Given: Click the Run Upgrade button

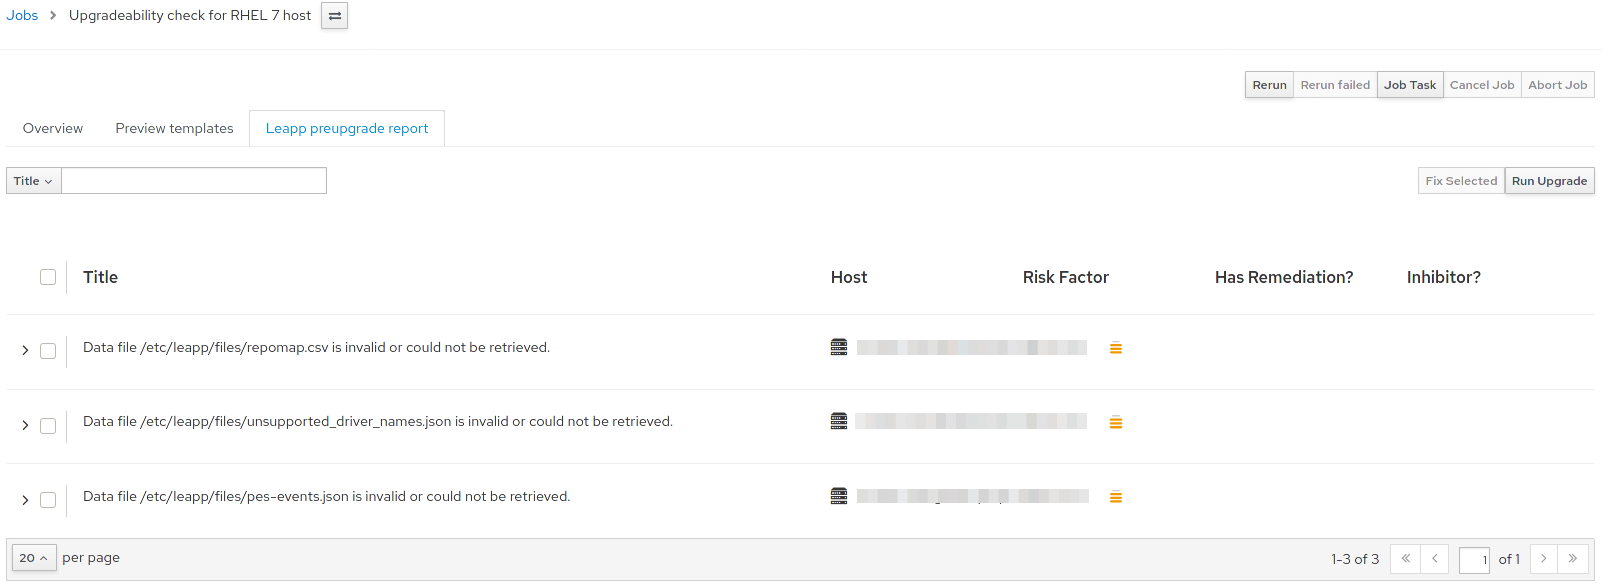Looking at the screenshot, I should coord(1549,180).
